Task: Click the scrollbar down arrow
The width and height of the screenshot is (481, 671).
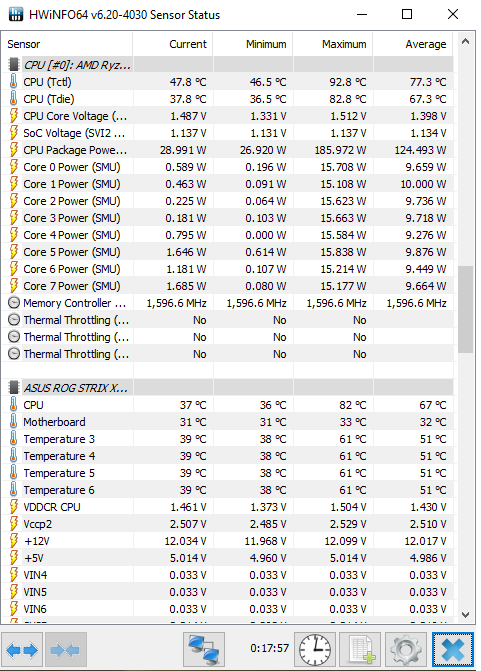Action: click(466, 615)
